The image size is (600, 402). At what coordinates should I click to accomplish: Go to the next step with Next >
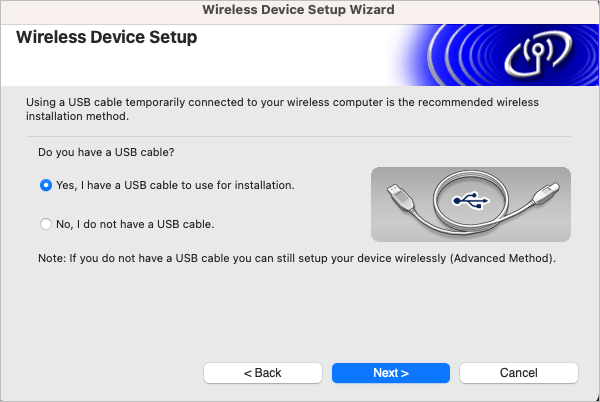click(391, 373)
